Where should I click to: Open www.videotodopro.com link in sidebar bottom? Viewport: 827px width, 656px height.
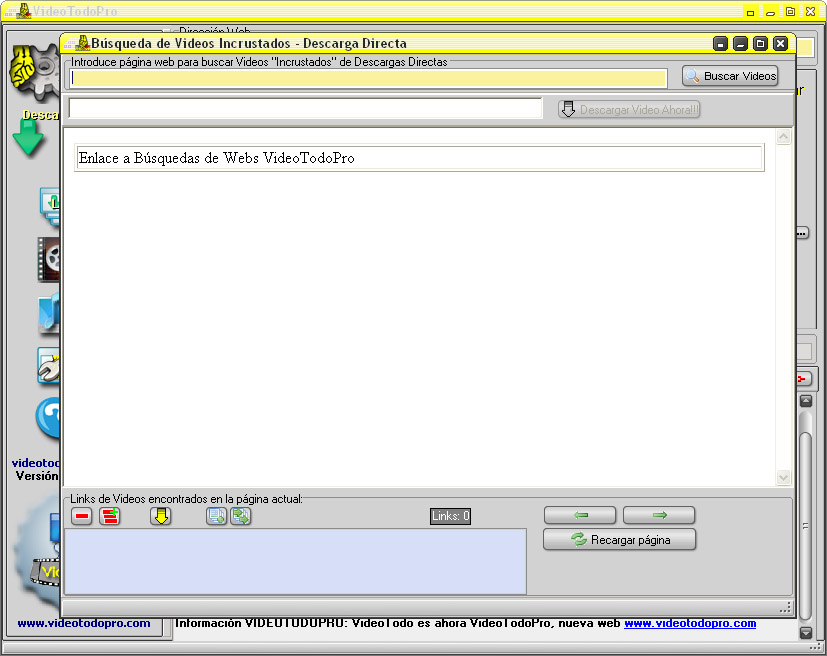[x=84, y=623]
